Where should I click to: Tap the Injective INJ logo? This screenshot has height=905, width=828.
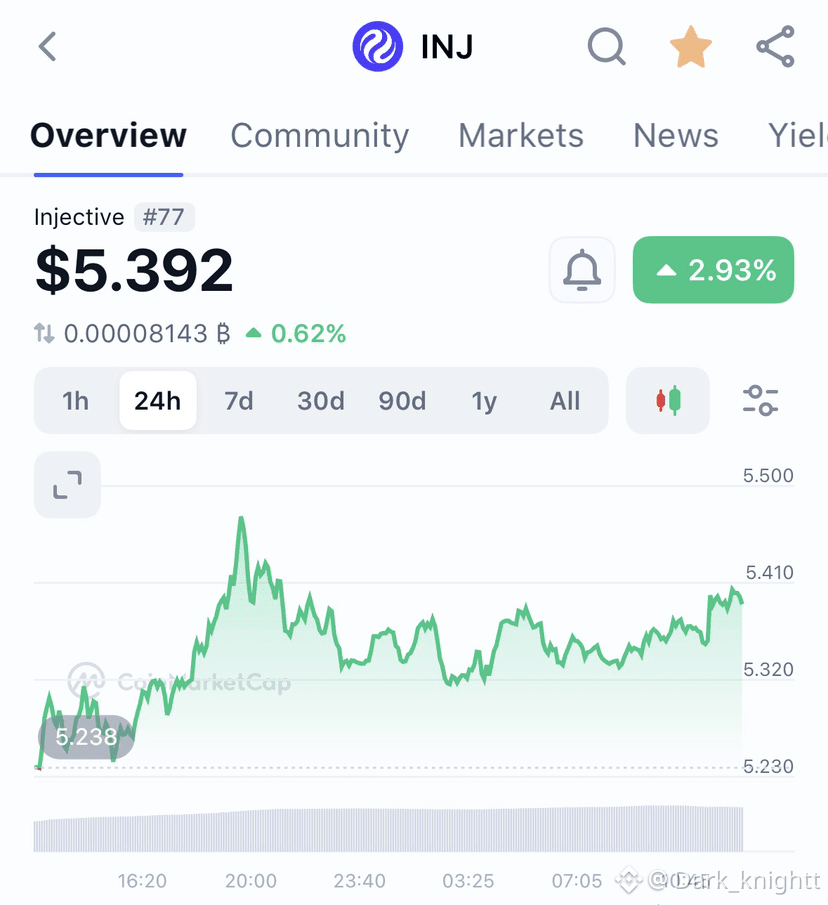pos(377,46)
